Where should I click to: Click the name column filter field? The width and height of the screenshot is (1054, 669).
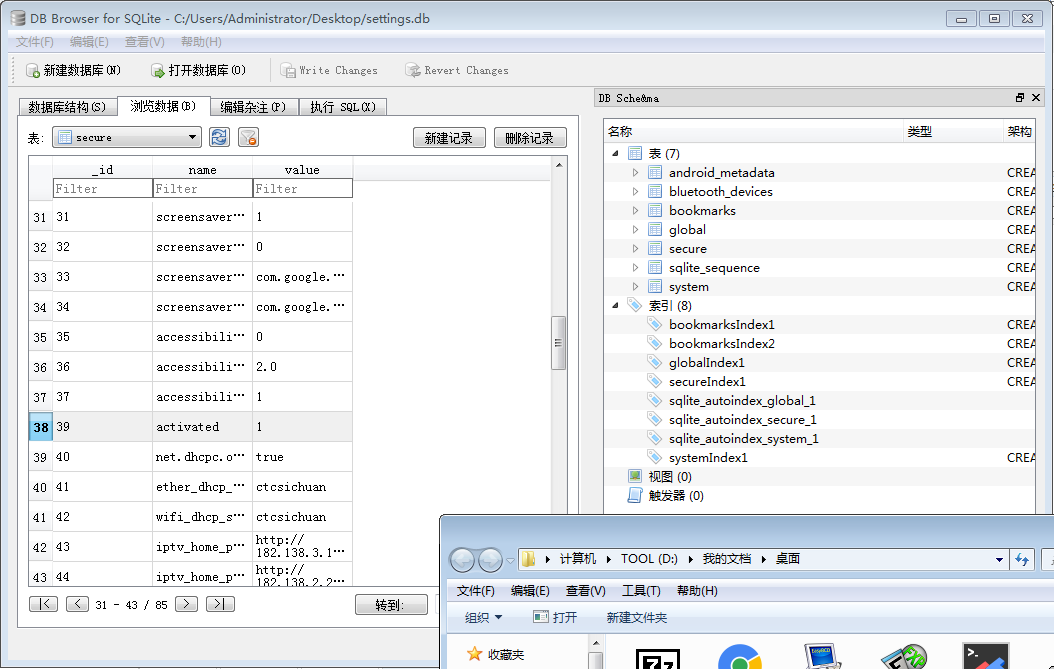pyautogui.click(x=202, y=189)
